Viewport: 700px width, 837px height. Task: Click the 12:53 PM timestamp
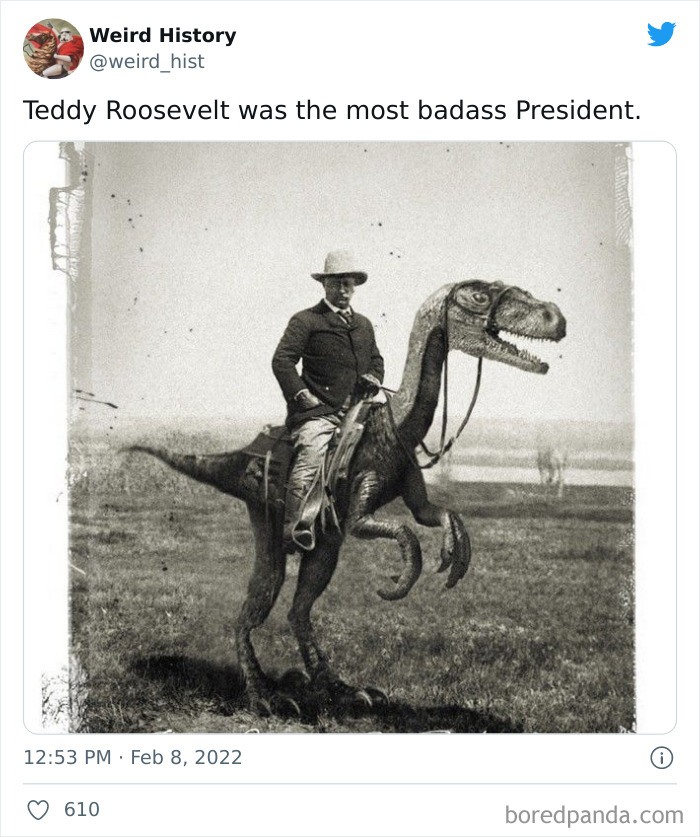(x=67, y=757)
